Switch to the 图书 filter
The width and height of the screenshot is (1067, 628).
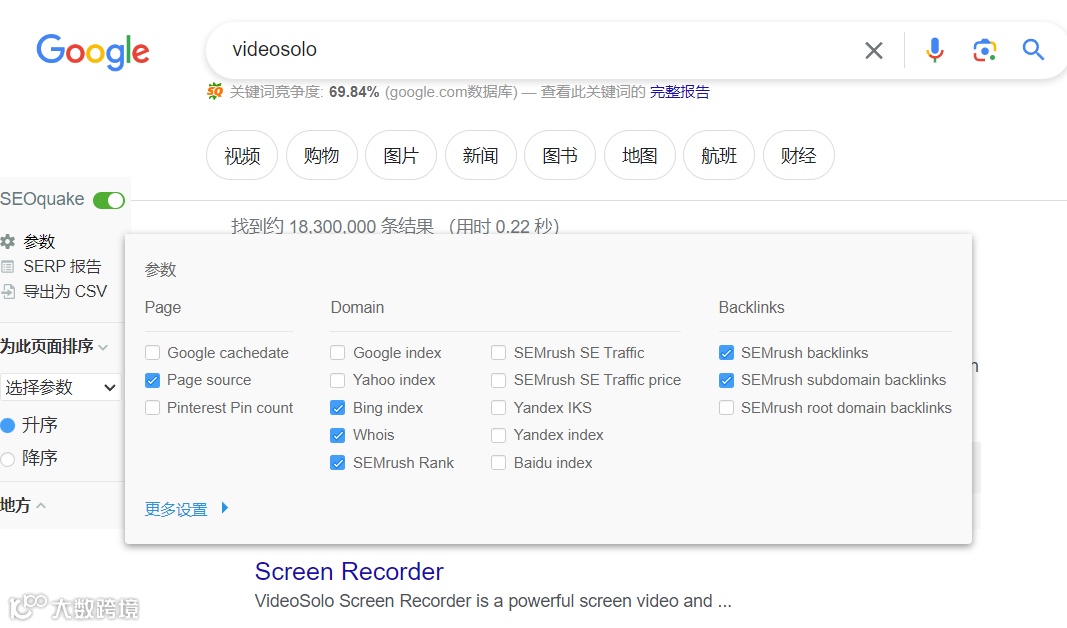[560, 155]
